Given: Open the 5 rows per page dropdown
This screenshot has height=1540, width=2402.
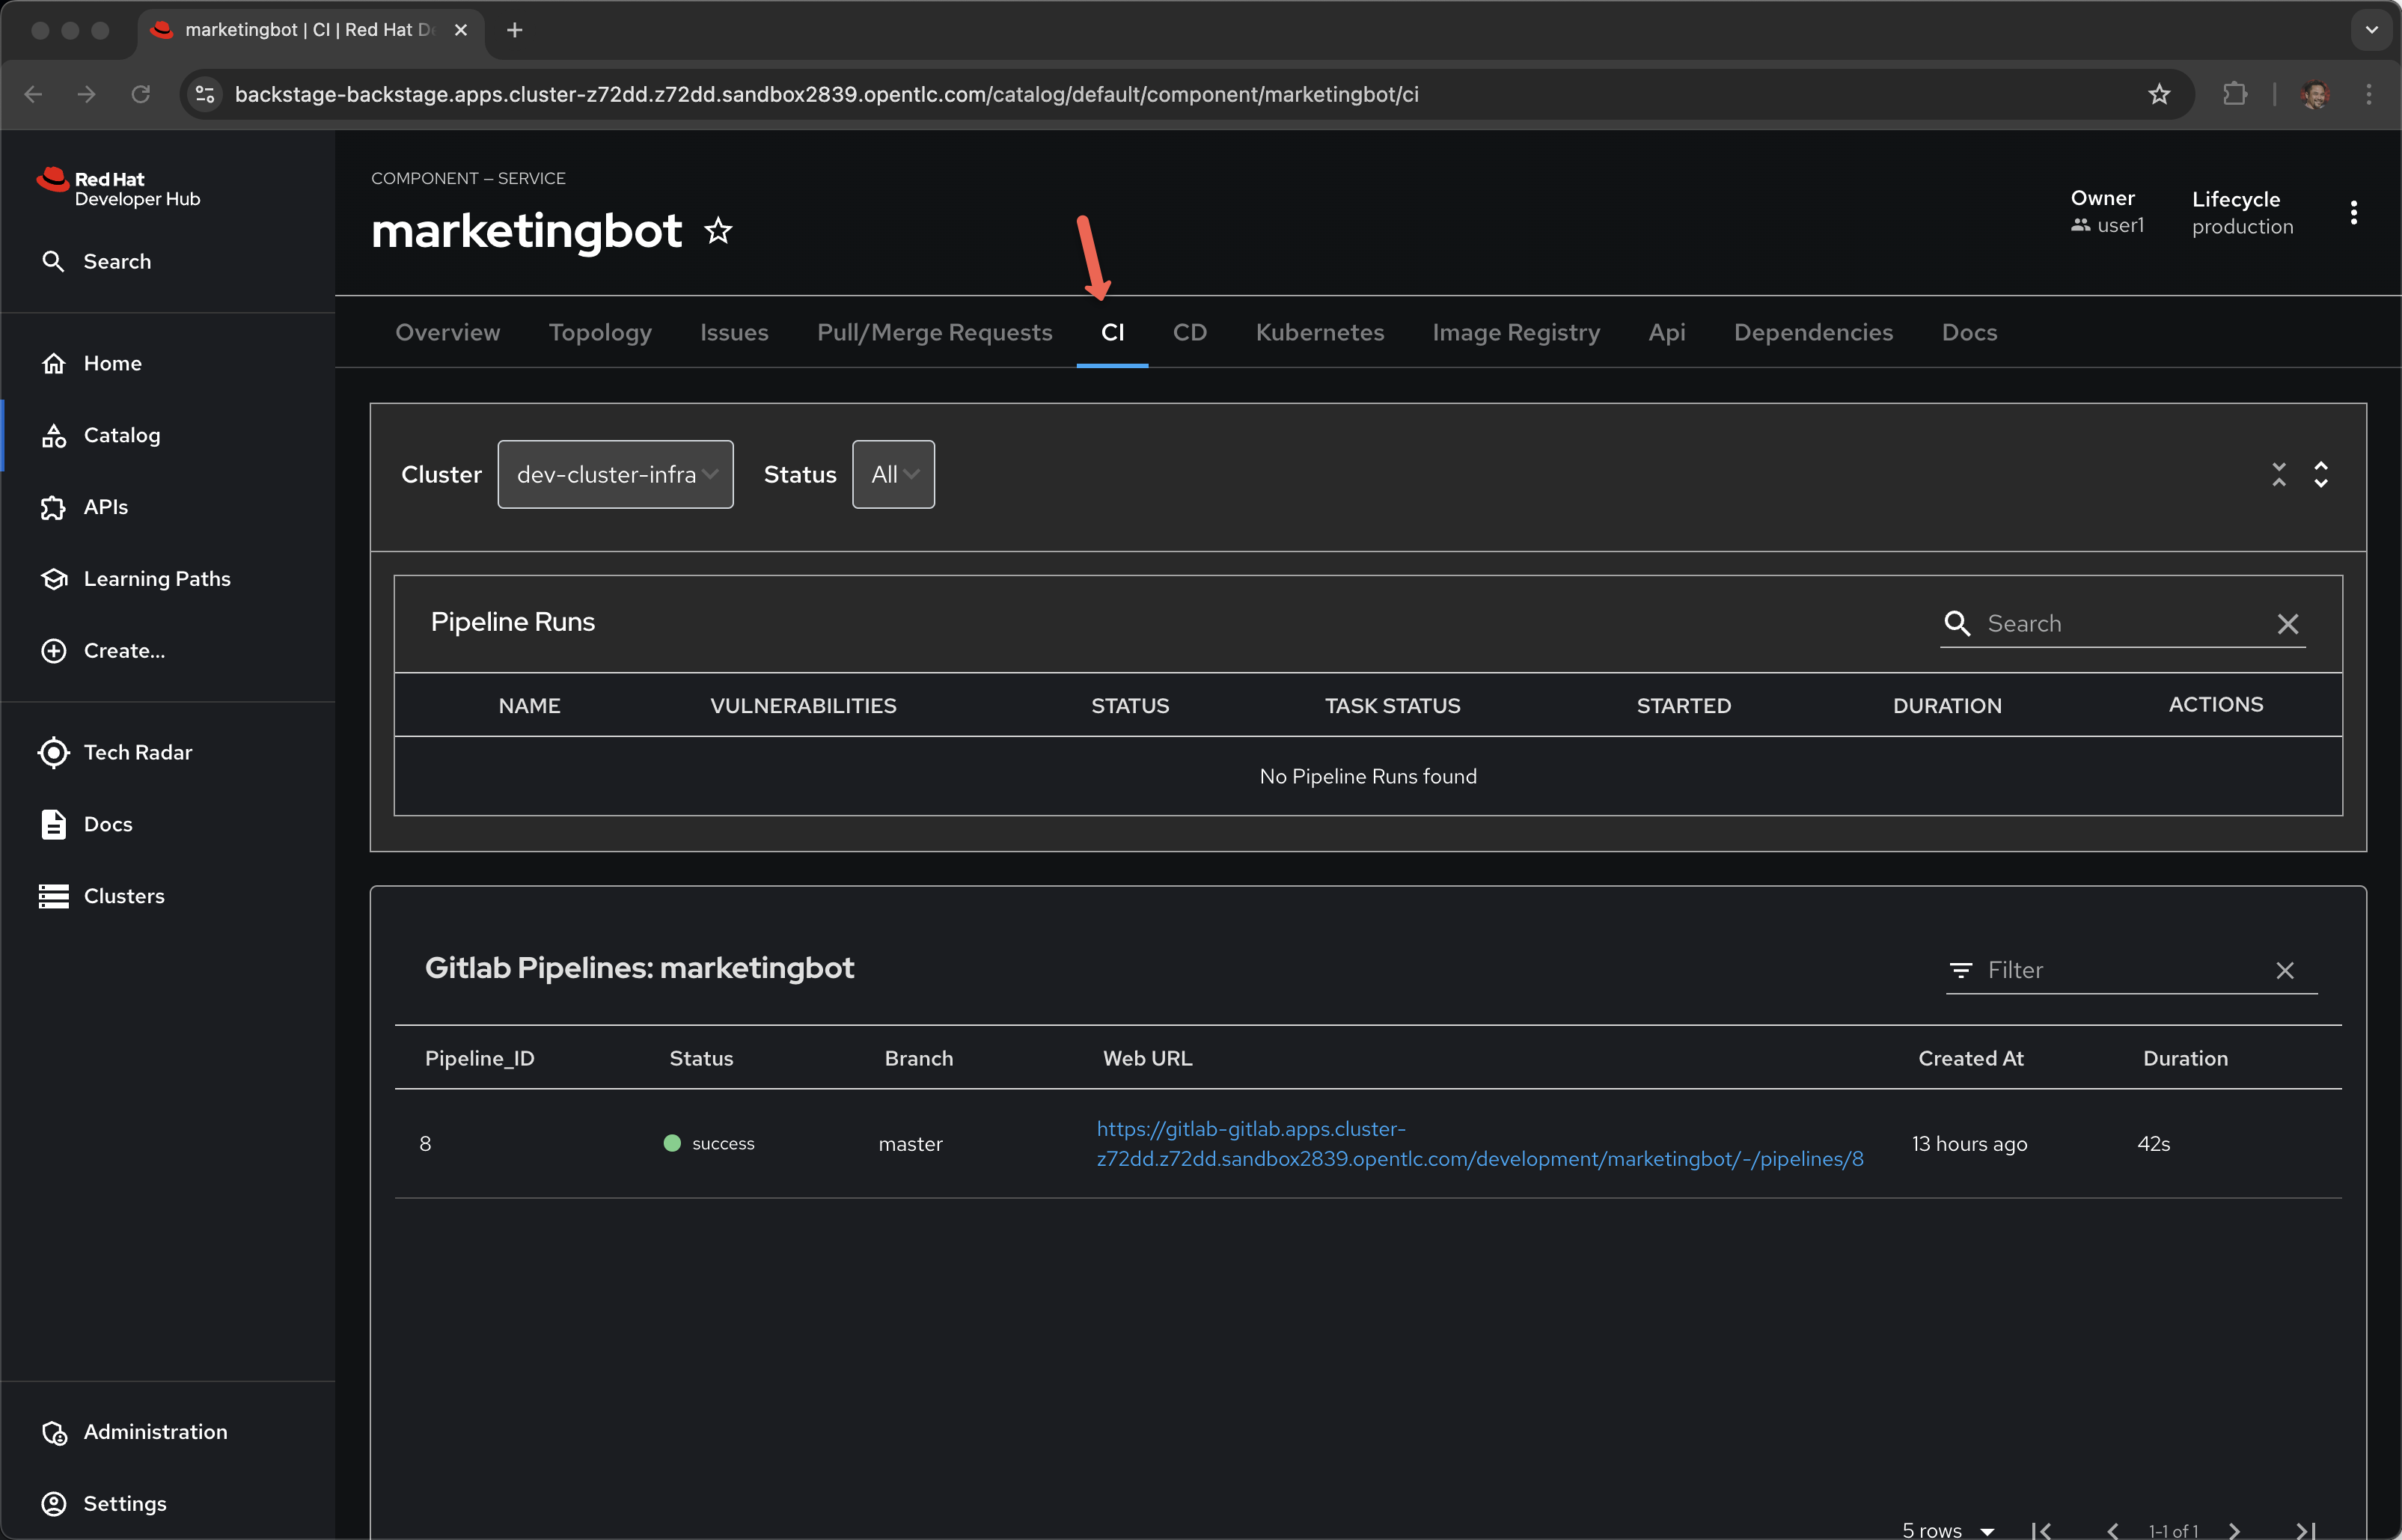Looking at the screenshot, I should [1948, 1530].
